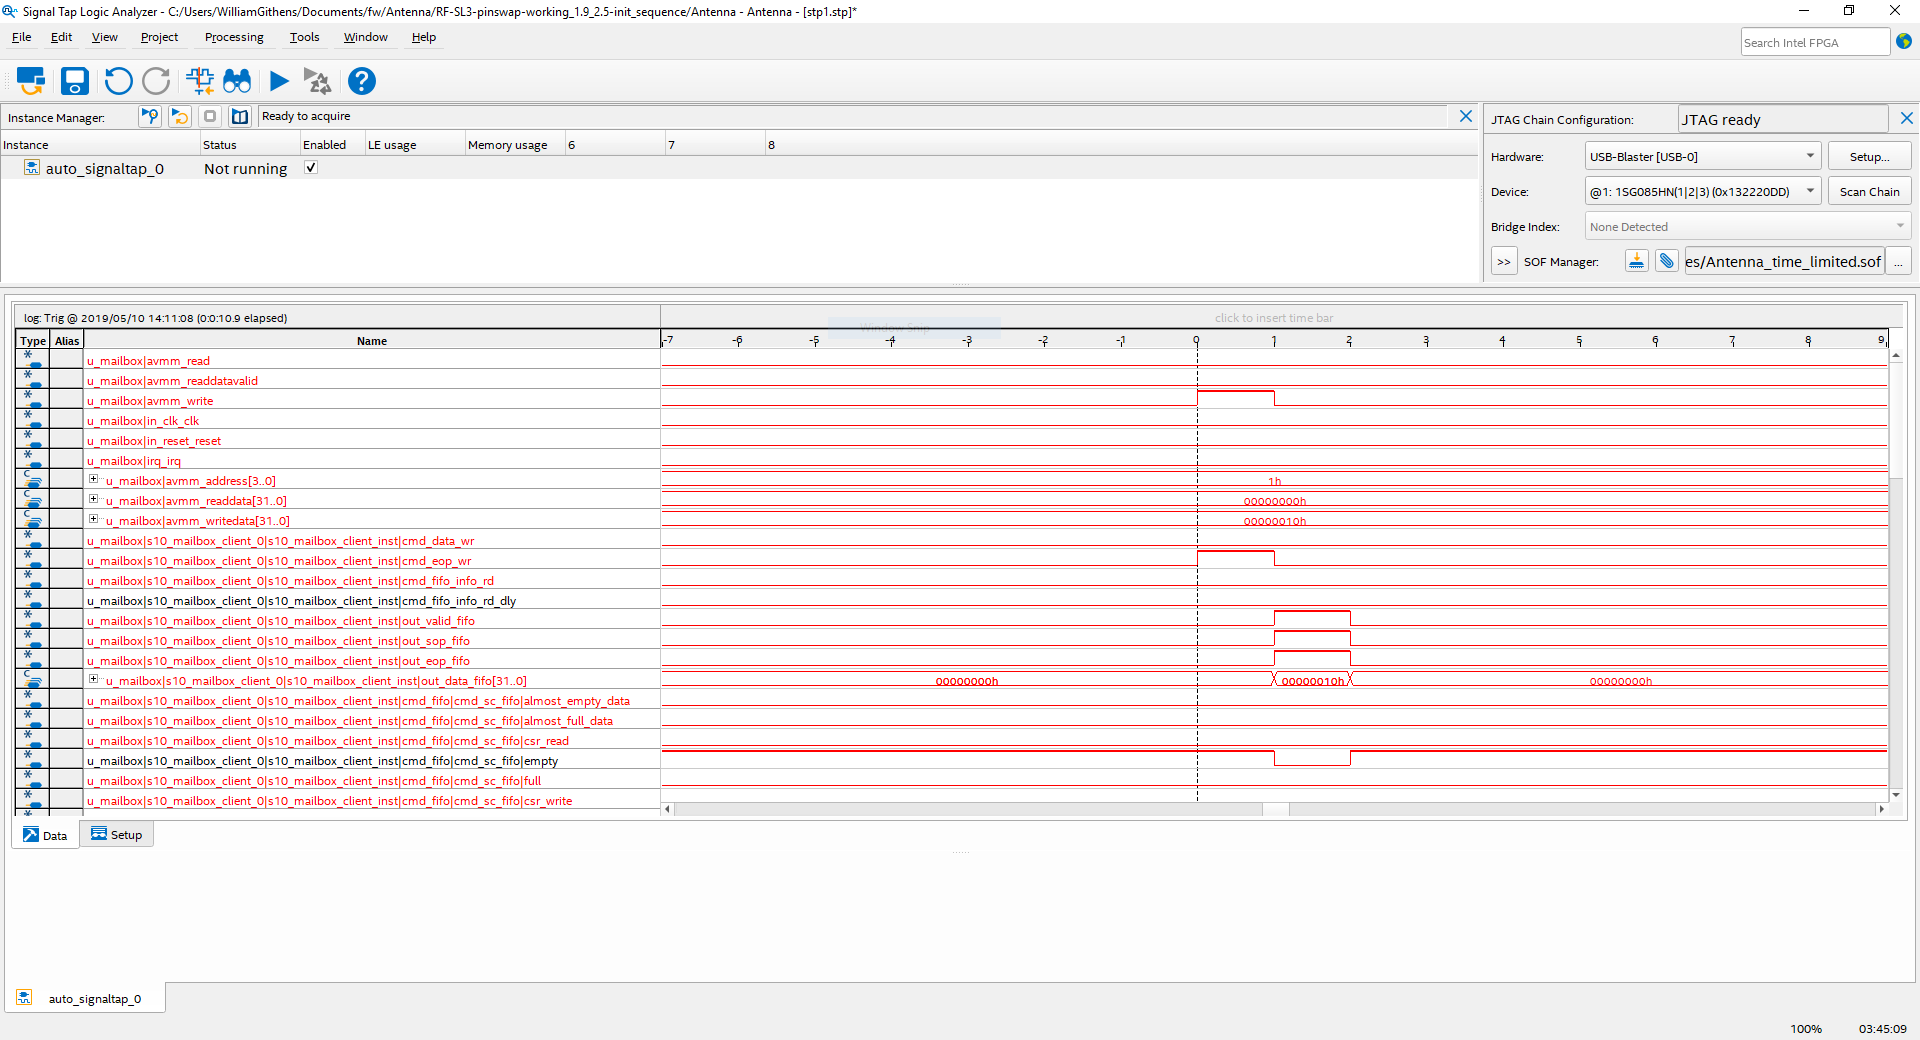Click the Autorun Analysis icon in Instance Manager
This screenshot has height=1040, width=1920.
180,117
